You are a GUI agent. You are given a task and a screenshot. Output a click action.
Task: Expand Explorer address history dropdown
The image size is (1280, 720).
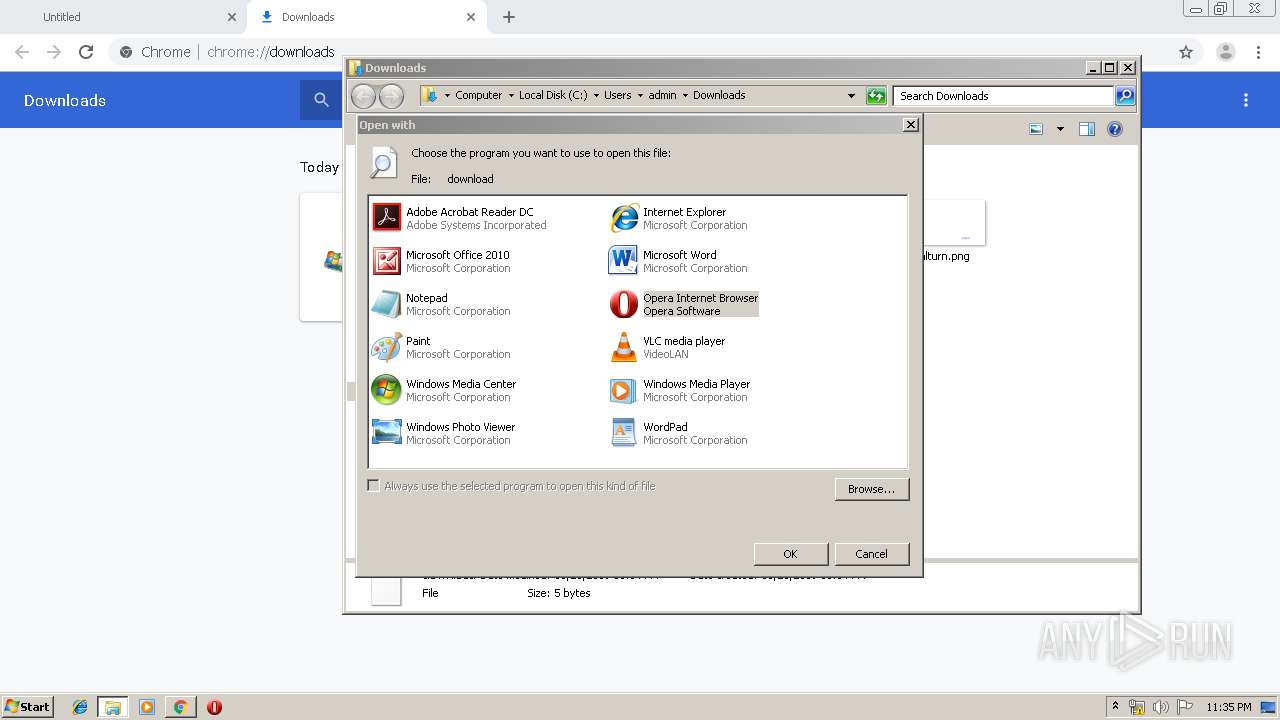[x=851, y=96]
